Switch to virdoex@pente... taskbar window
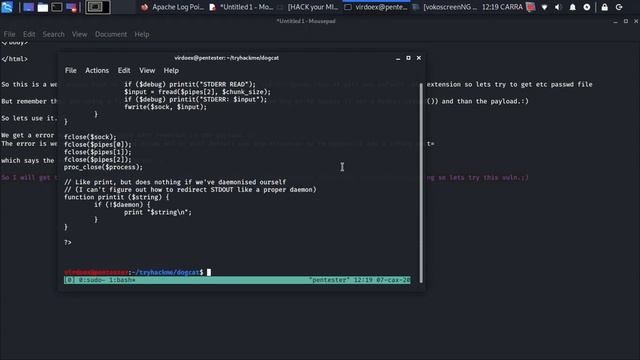640x360 pixels. point(376,7)
